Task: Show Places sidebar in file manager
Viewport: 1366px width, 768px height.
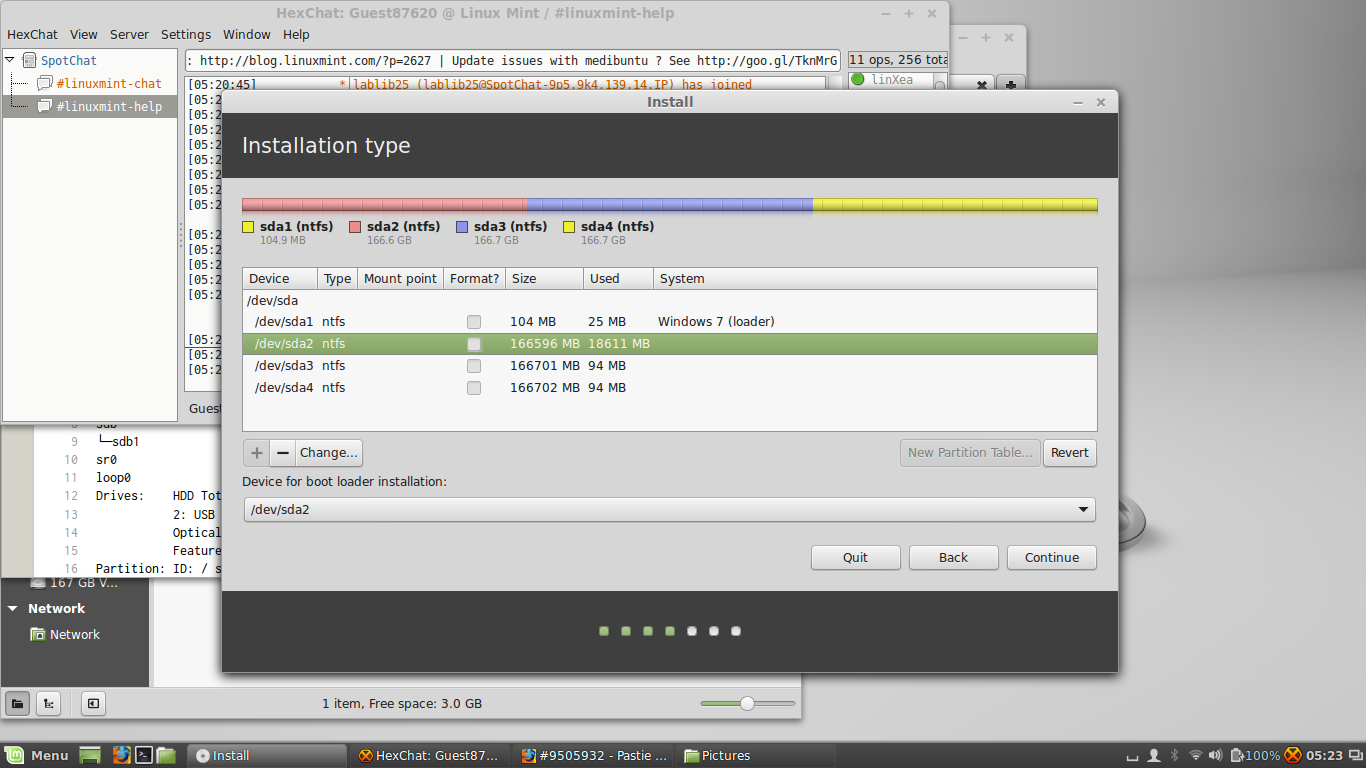Action: coord(18,703)
